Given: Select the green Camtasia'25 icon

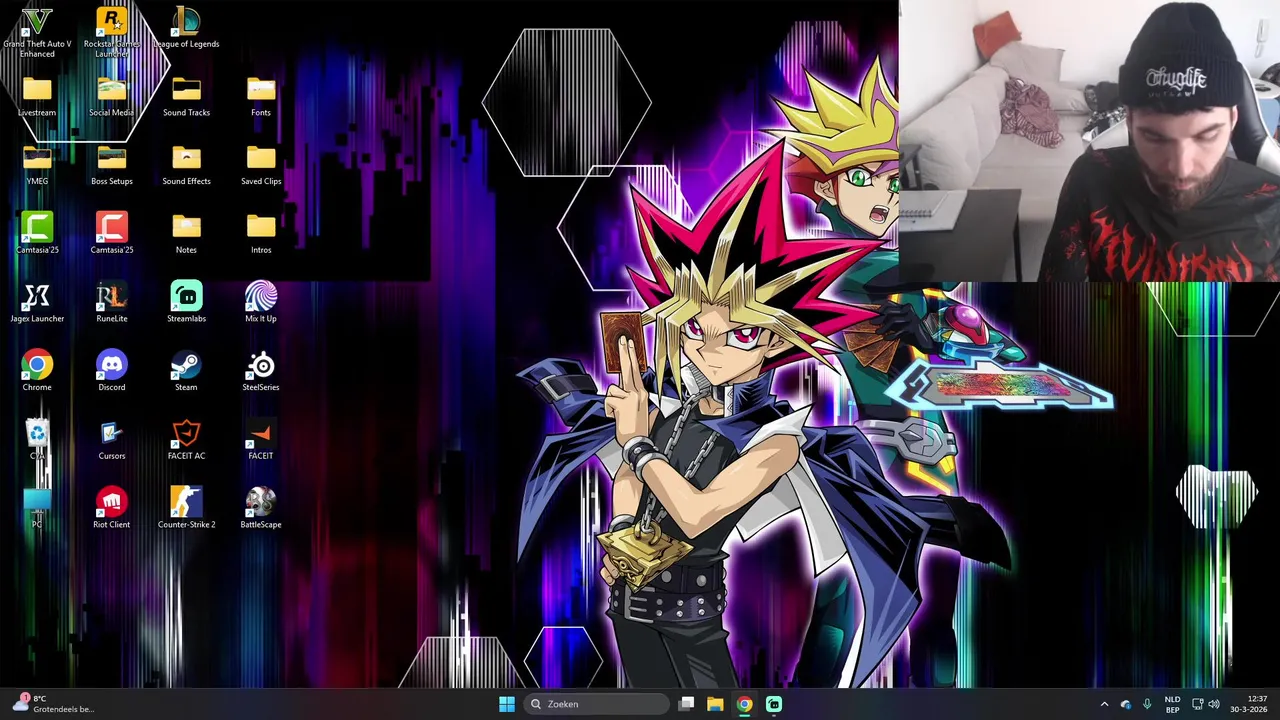Looking at the screenshot, I should (37, 234).
